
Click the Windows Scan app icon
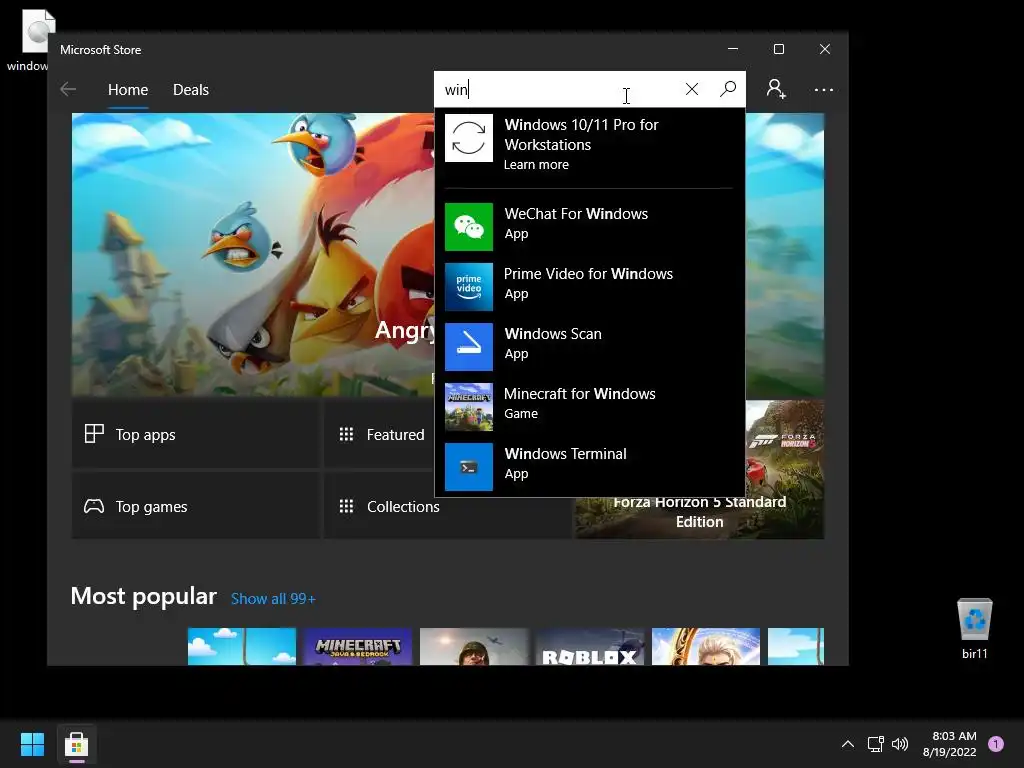pos(469,347)
